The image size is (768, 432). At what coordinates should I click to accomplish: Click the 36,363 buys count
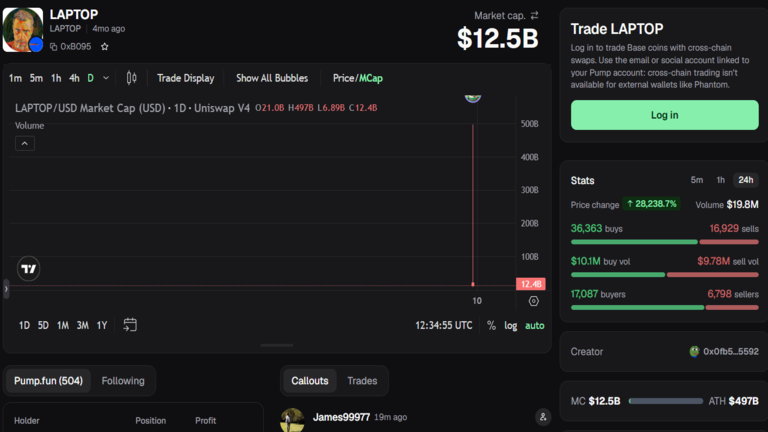point(586,228)
